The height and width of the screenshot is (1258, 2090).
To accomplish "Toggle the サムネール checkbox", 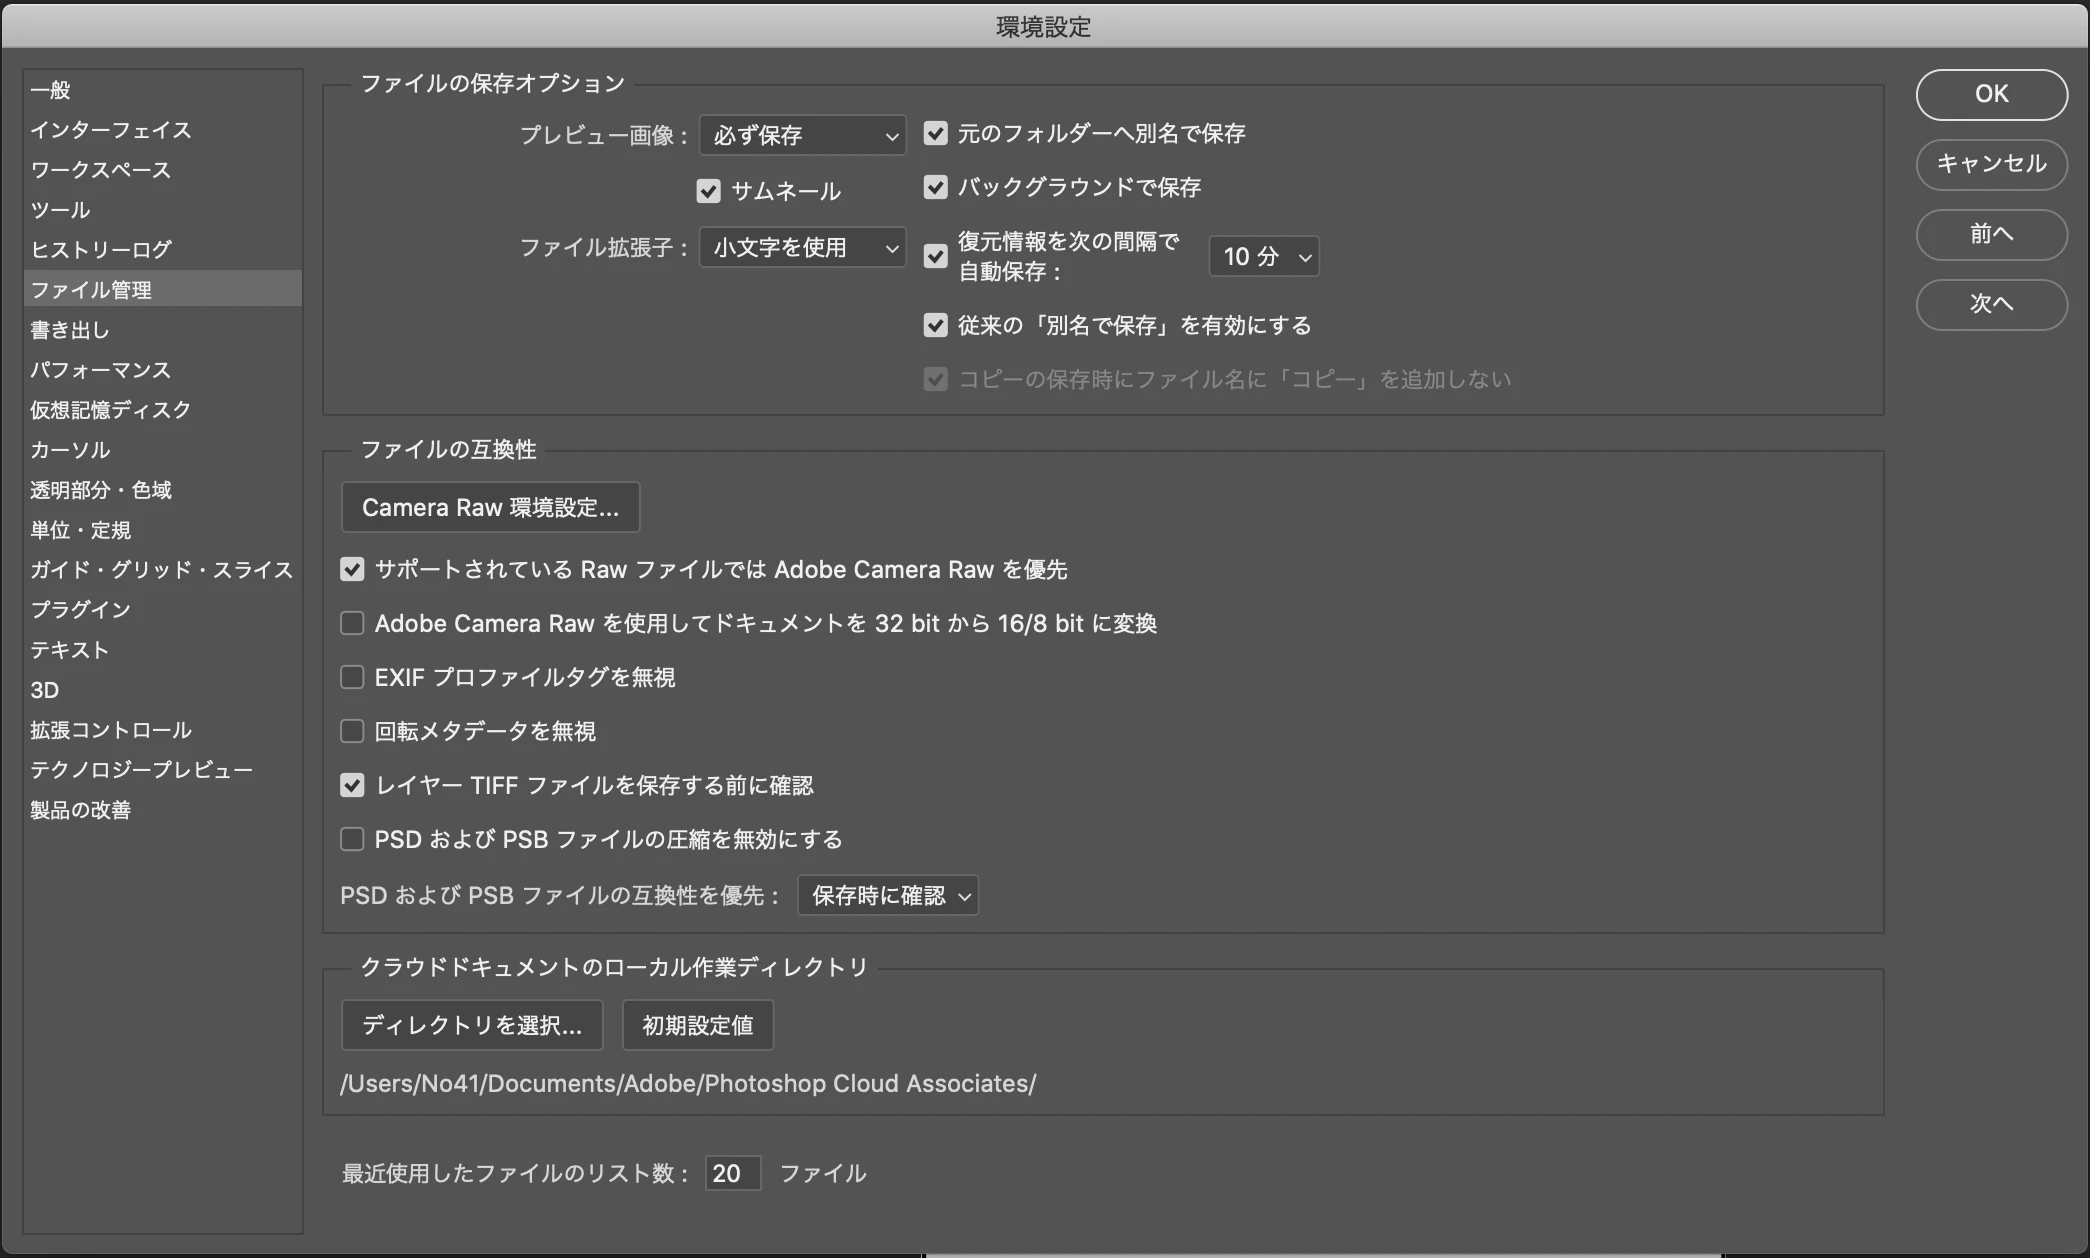I will point(708,191).
